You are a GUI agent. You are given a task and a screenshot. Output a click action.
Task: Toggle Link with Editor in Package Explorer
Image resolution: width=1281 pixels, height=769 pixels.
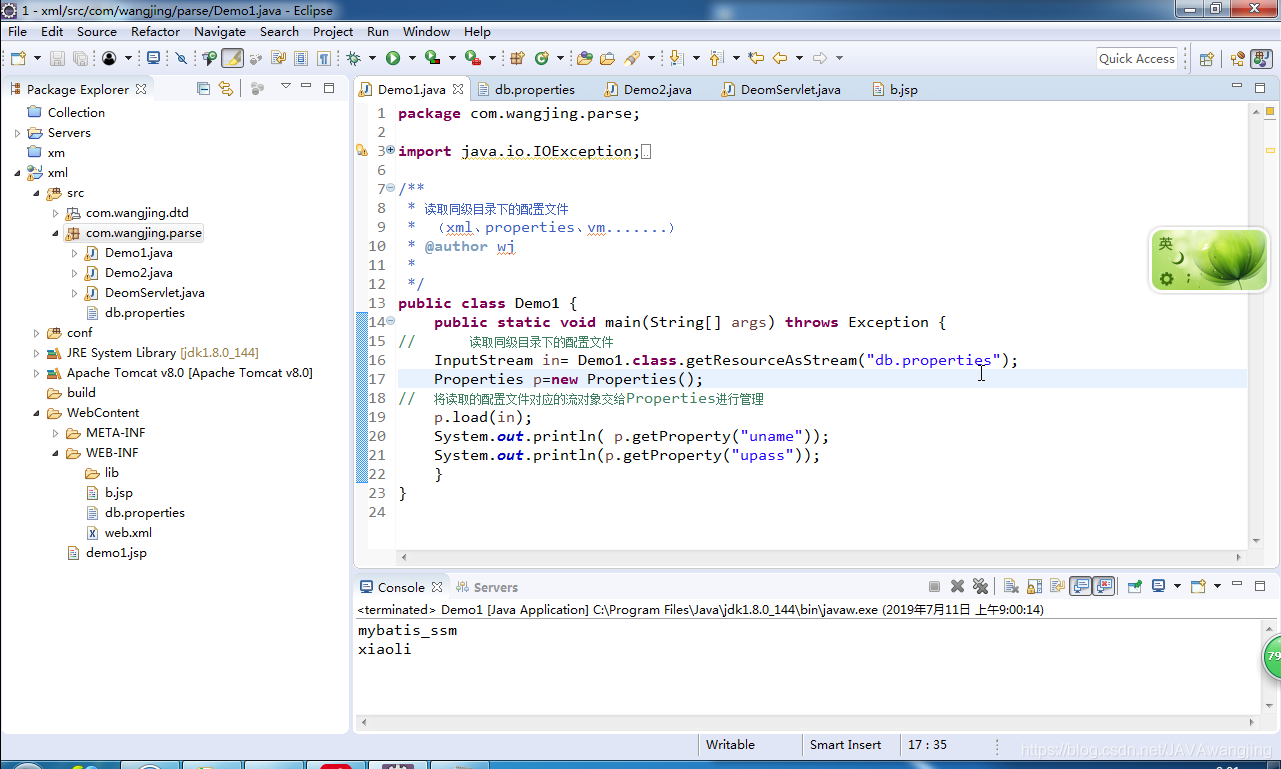point(226,88)
